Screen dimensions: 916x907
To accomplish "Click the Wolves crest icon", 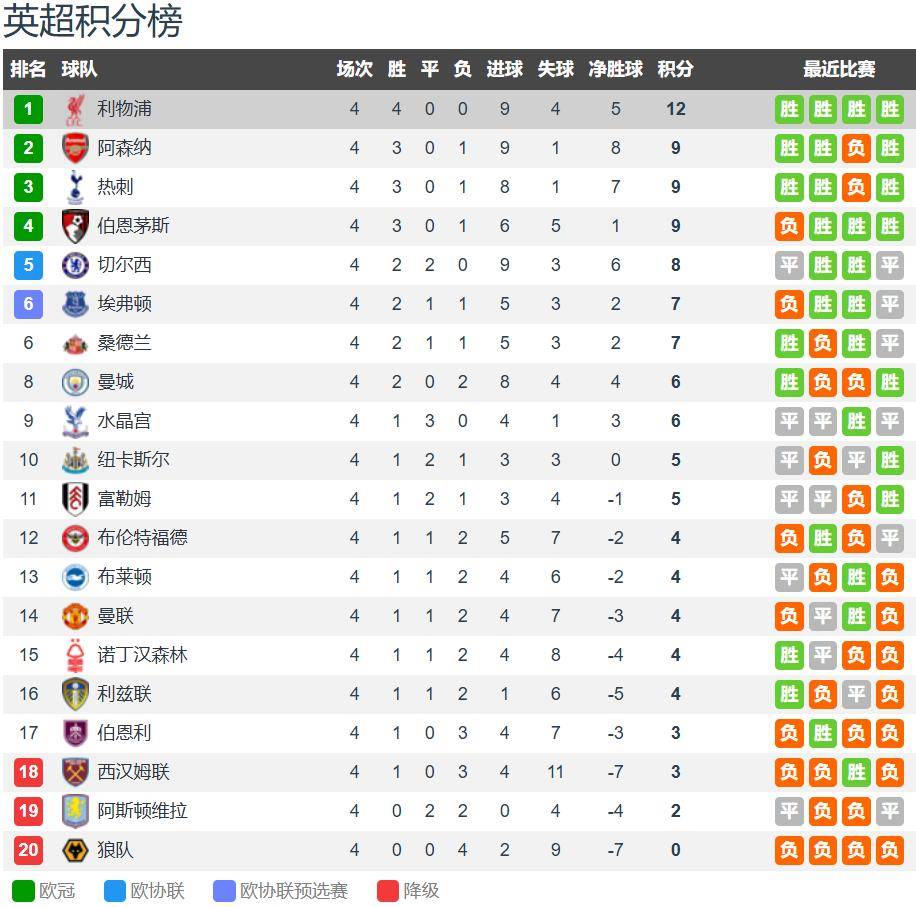I will point(76,850).
